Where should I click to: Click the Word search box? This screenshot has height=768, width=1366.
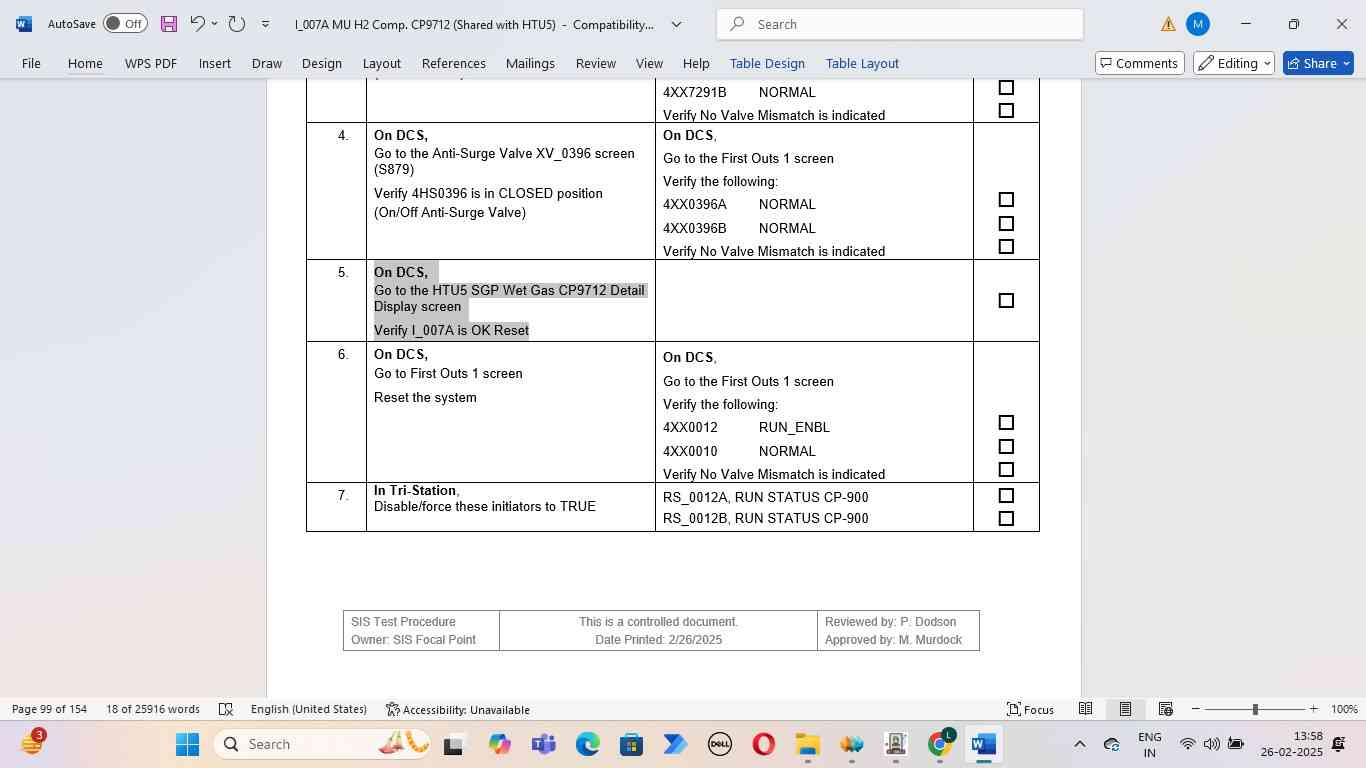tap(900, 24)
